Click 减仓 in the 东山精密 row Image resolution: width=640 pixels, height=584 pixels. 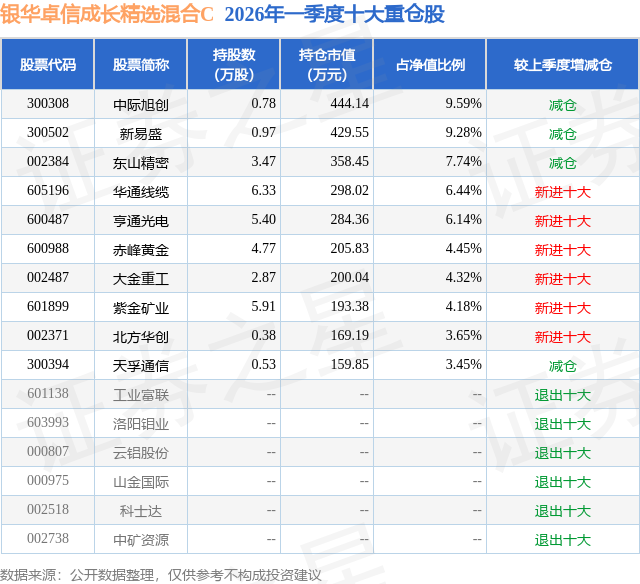563,163
